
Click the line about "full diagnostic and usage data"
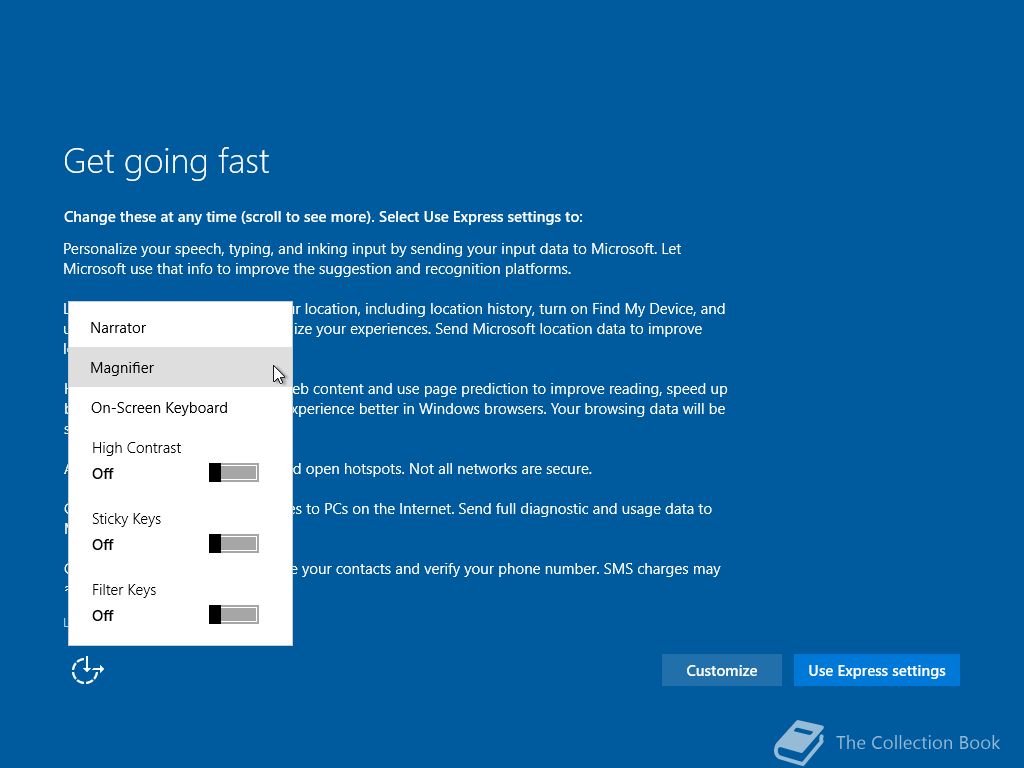tap(502, 509)
